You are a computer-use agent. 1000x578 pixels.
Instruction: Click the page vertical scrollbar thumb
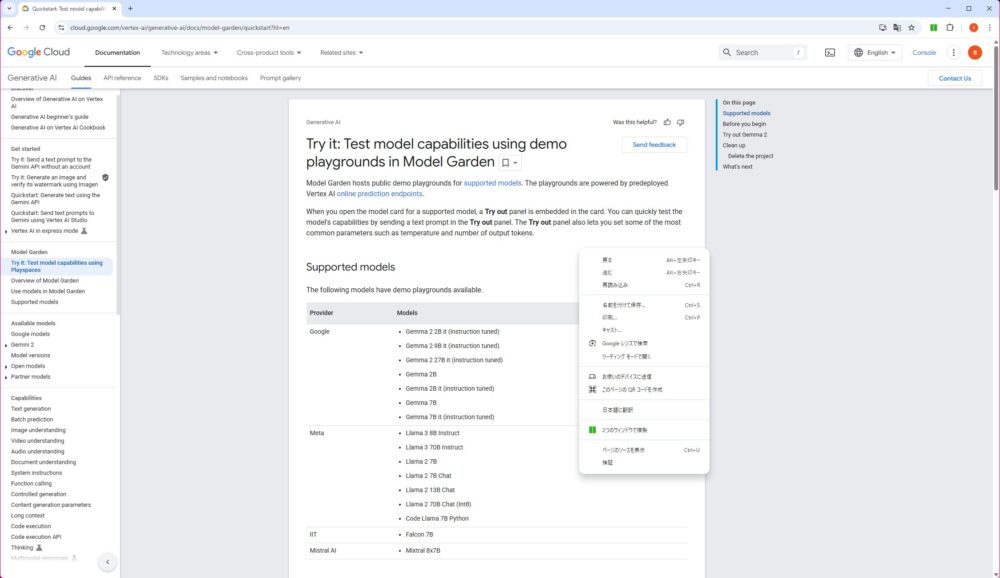[x=996, y=118]
